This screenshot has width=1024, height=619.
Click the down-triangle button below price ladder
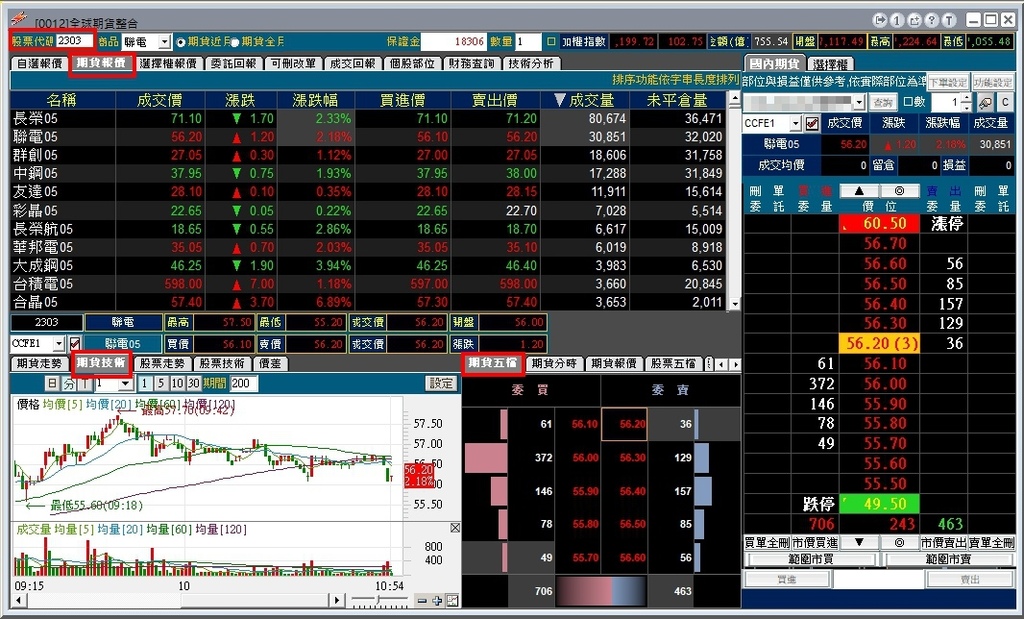859,542
